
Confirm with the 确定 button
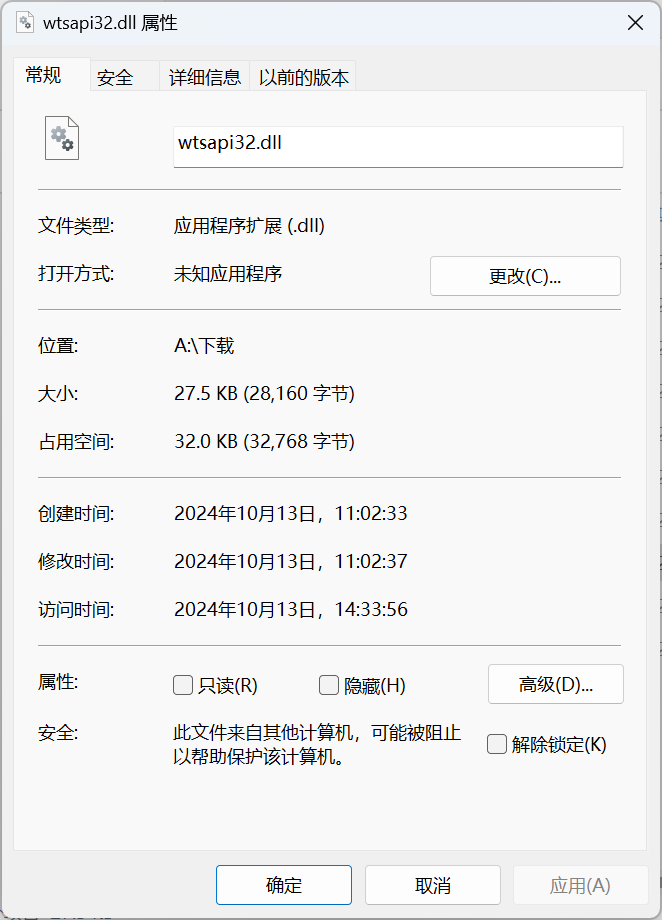[284, 885]
